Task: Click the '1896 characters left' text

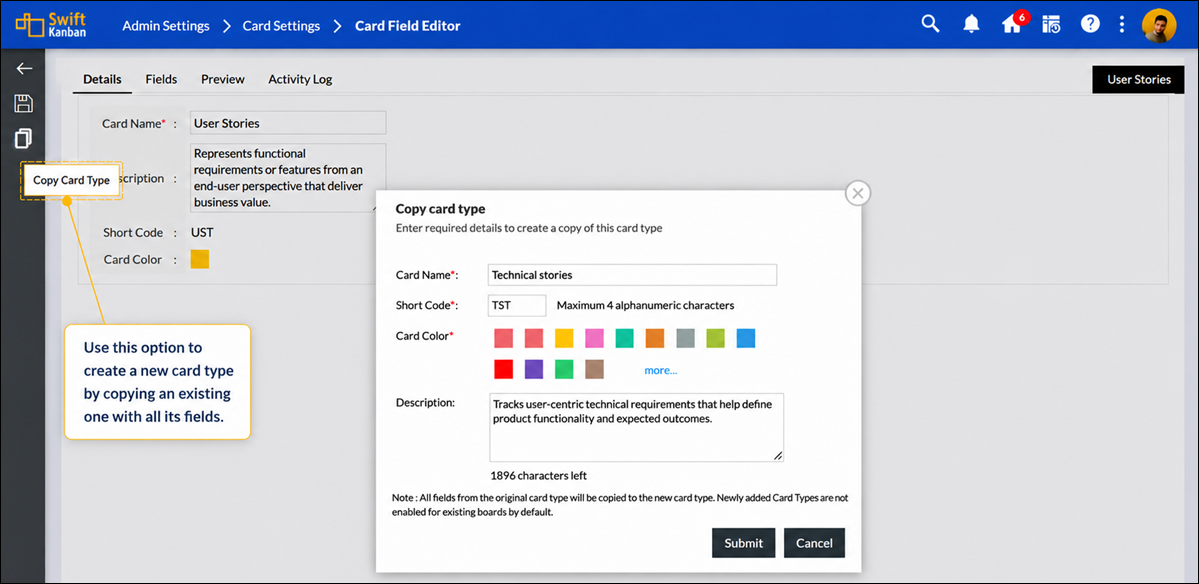Action: point(539,475)
